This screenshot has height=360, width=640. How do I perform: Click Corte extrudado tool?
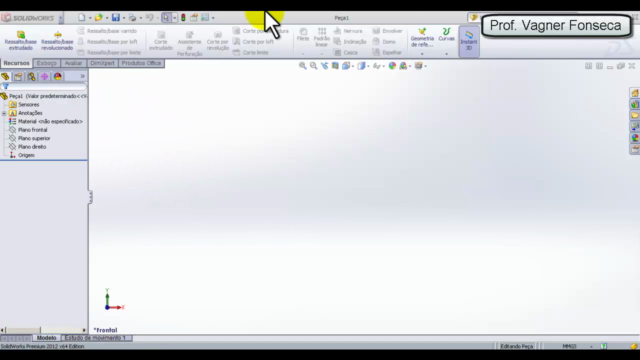click(x=161, y=41)
